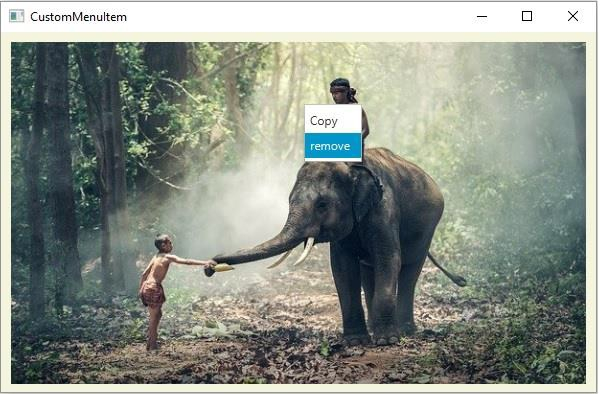The height and width of the screenshot is (394, 600).
Task: Select Copy from the context menu
Action: [x=333, y=120]
